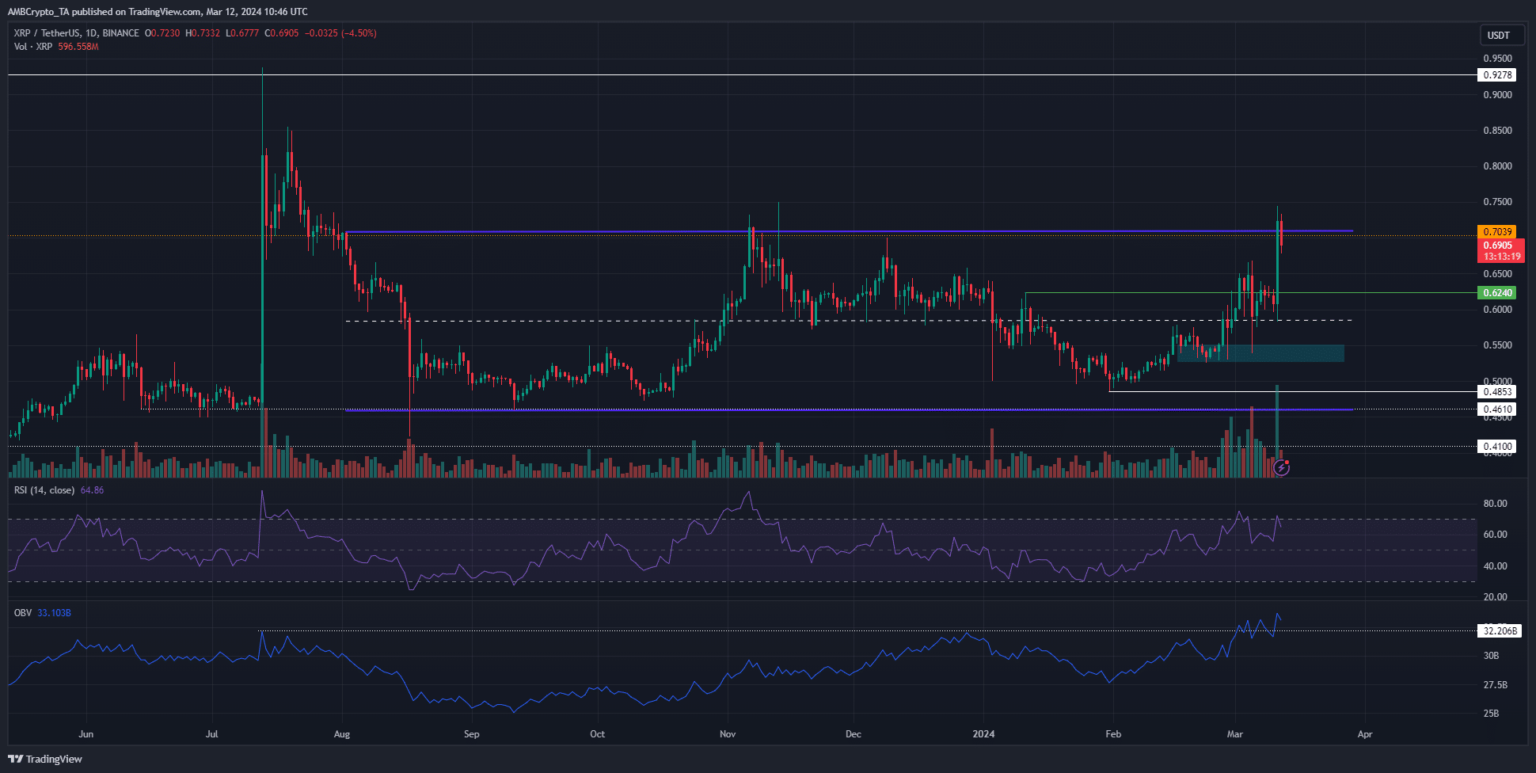Select the 0.4100 price level label
This screenshot has width=1536, height=773.
(1499, 446)
